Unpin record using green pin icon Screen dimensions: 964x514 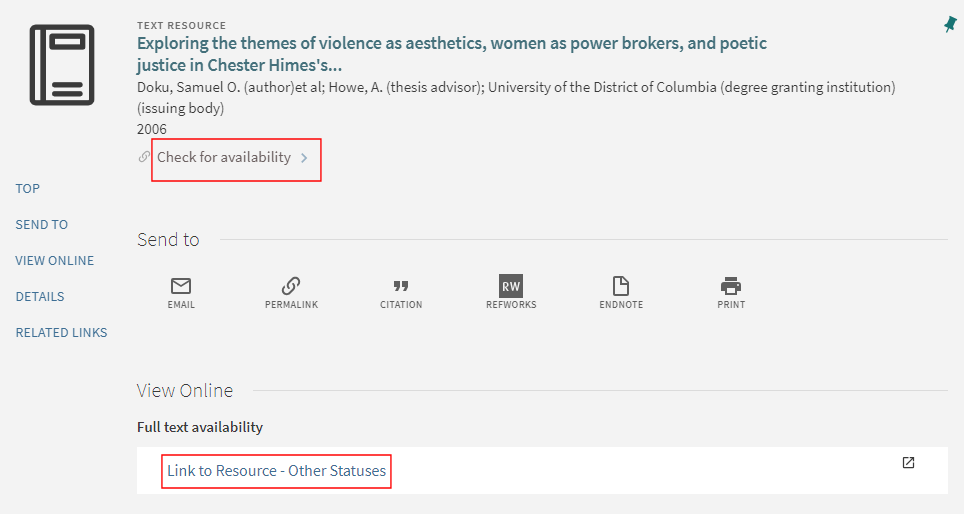949,25
